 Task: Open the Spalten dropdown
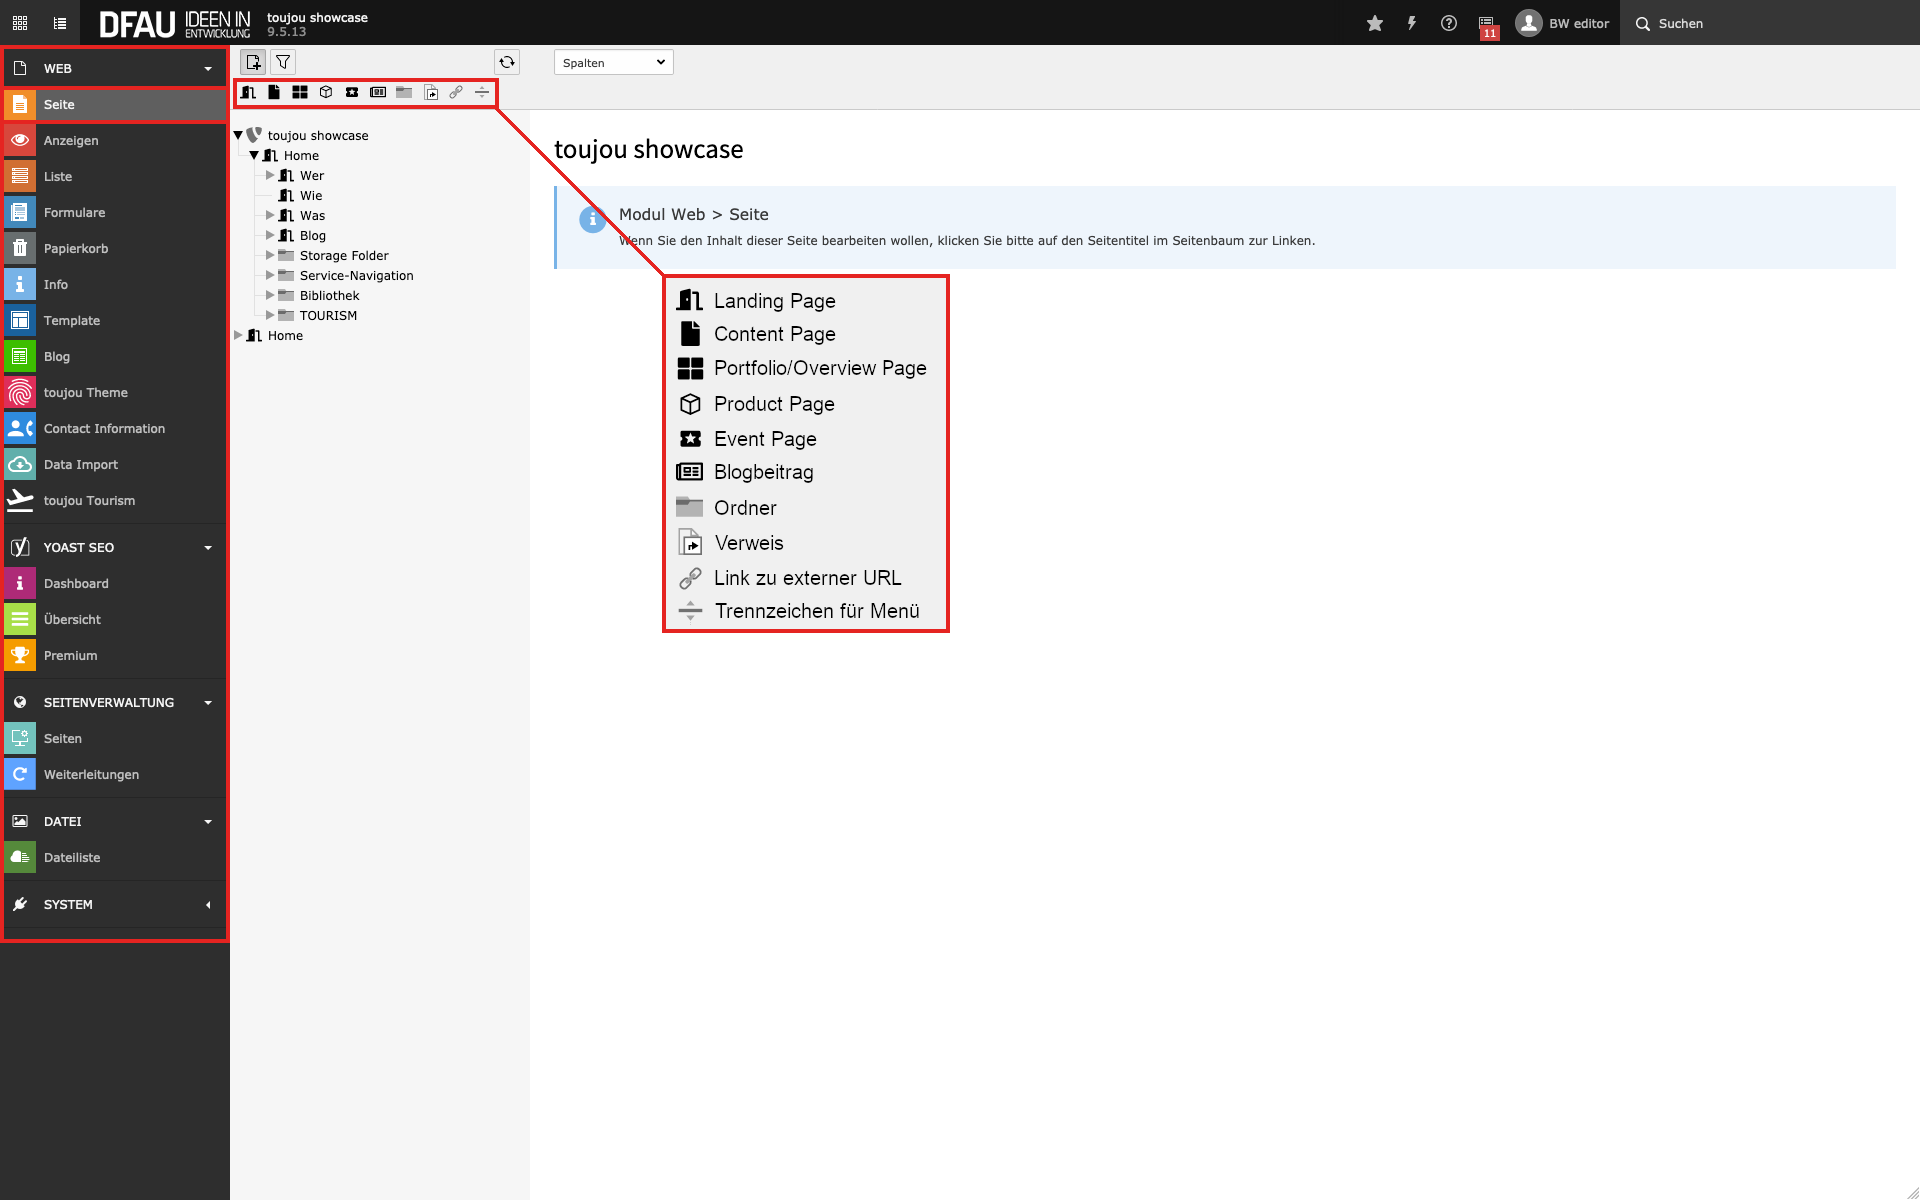point(613,62)
